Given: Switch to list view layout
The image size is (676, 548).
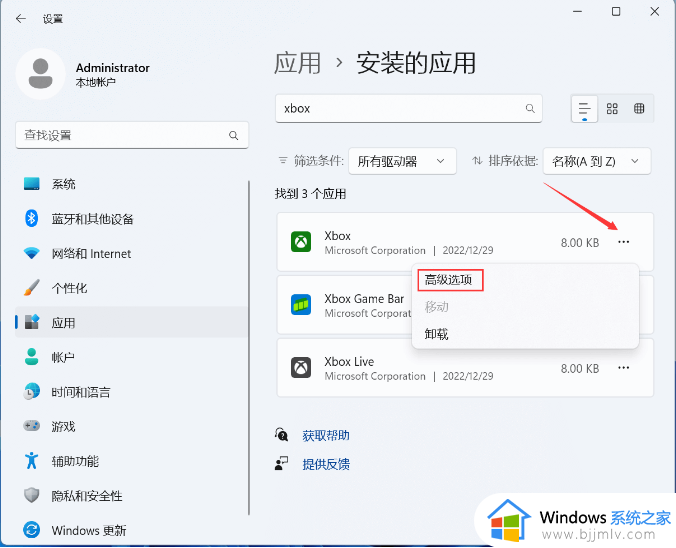Looking at the screenshot, I should (584, 109).
